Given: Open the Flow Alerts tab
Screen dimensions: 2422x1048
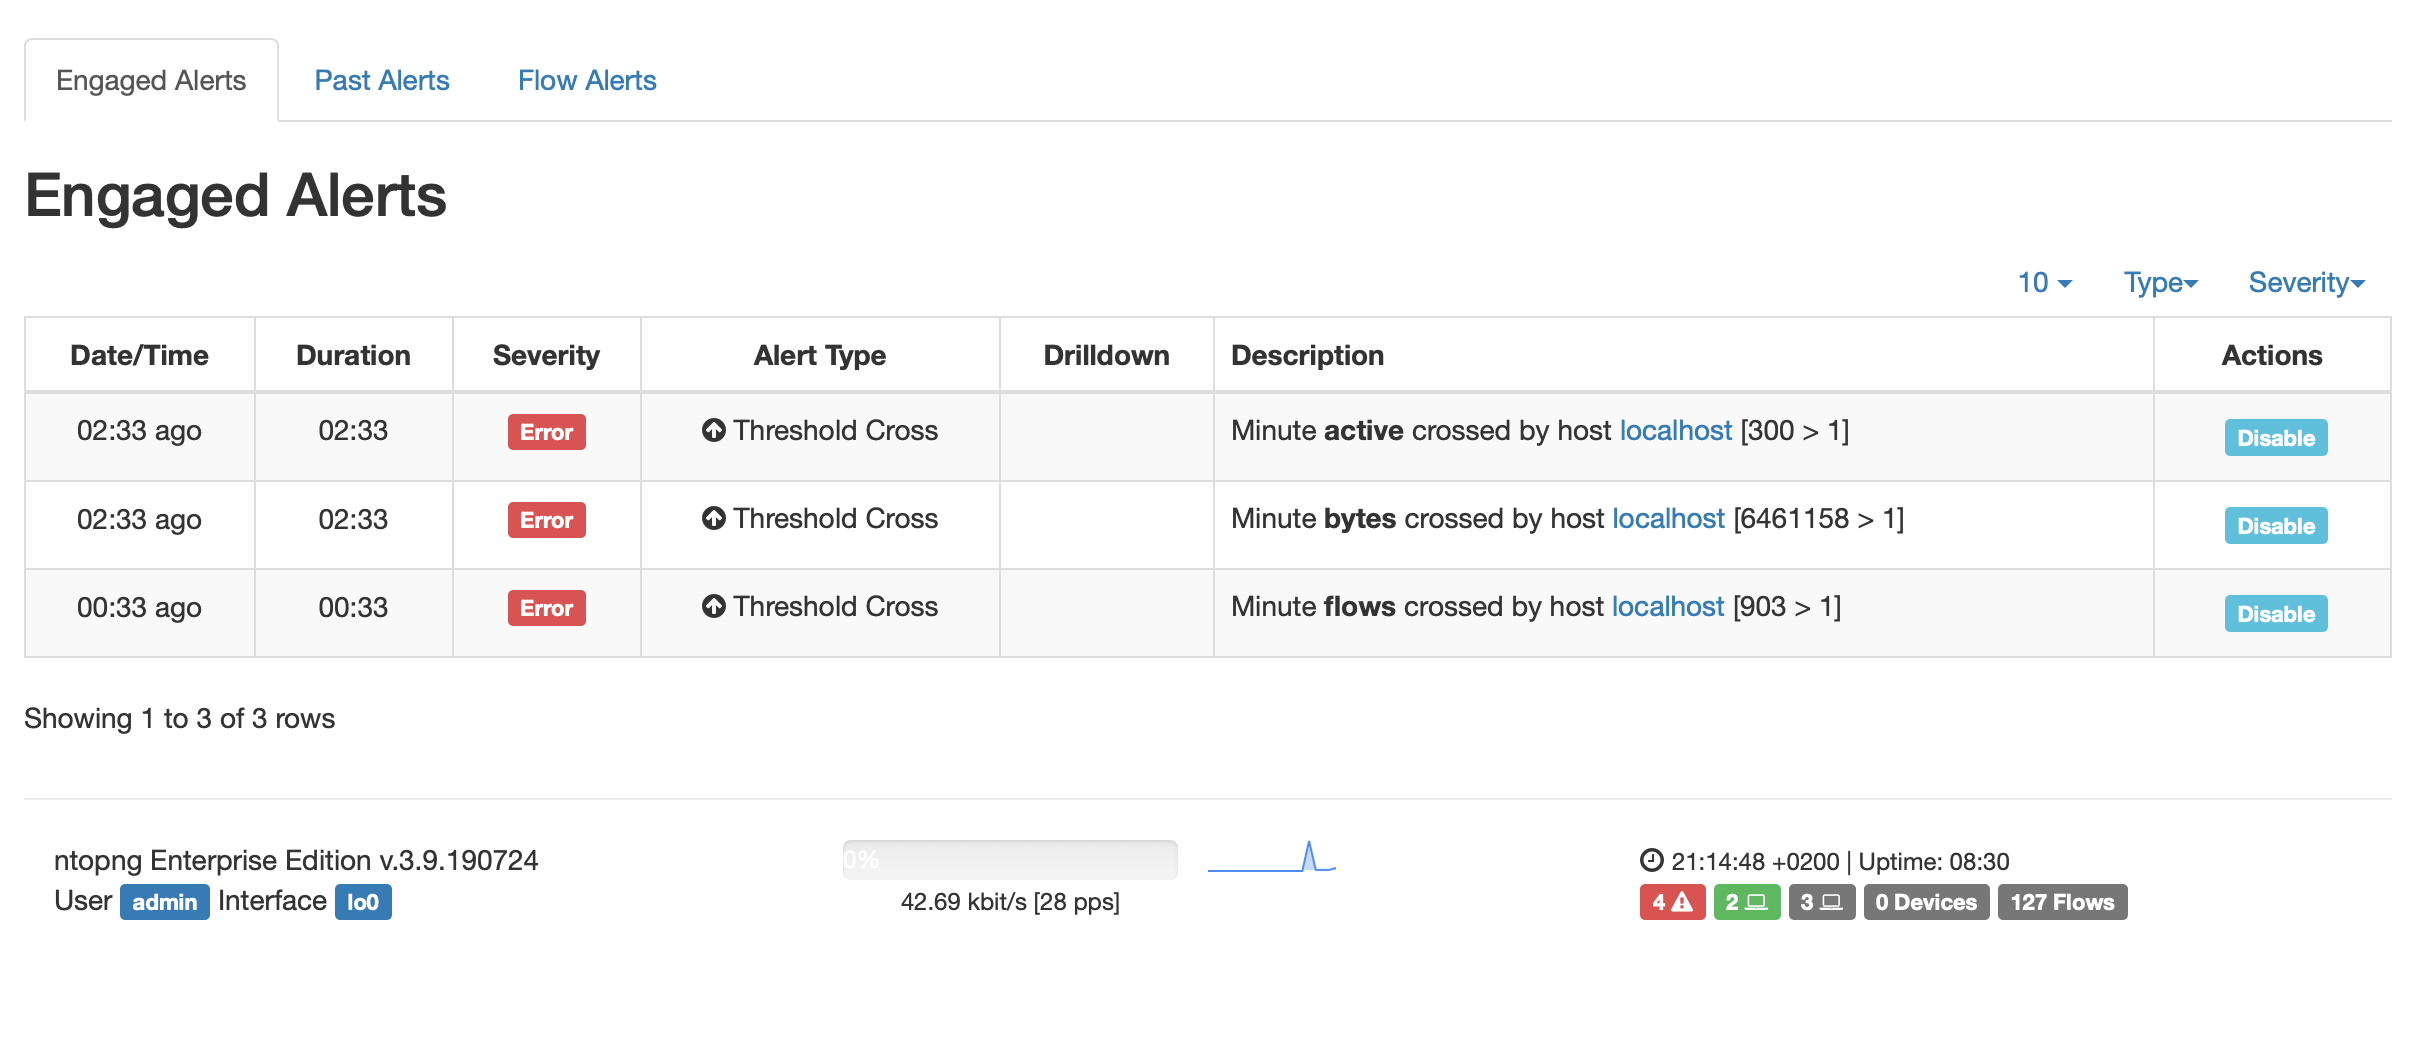Looking at the screenshot, I should click(587, 80).
